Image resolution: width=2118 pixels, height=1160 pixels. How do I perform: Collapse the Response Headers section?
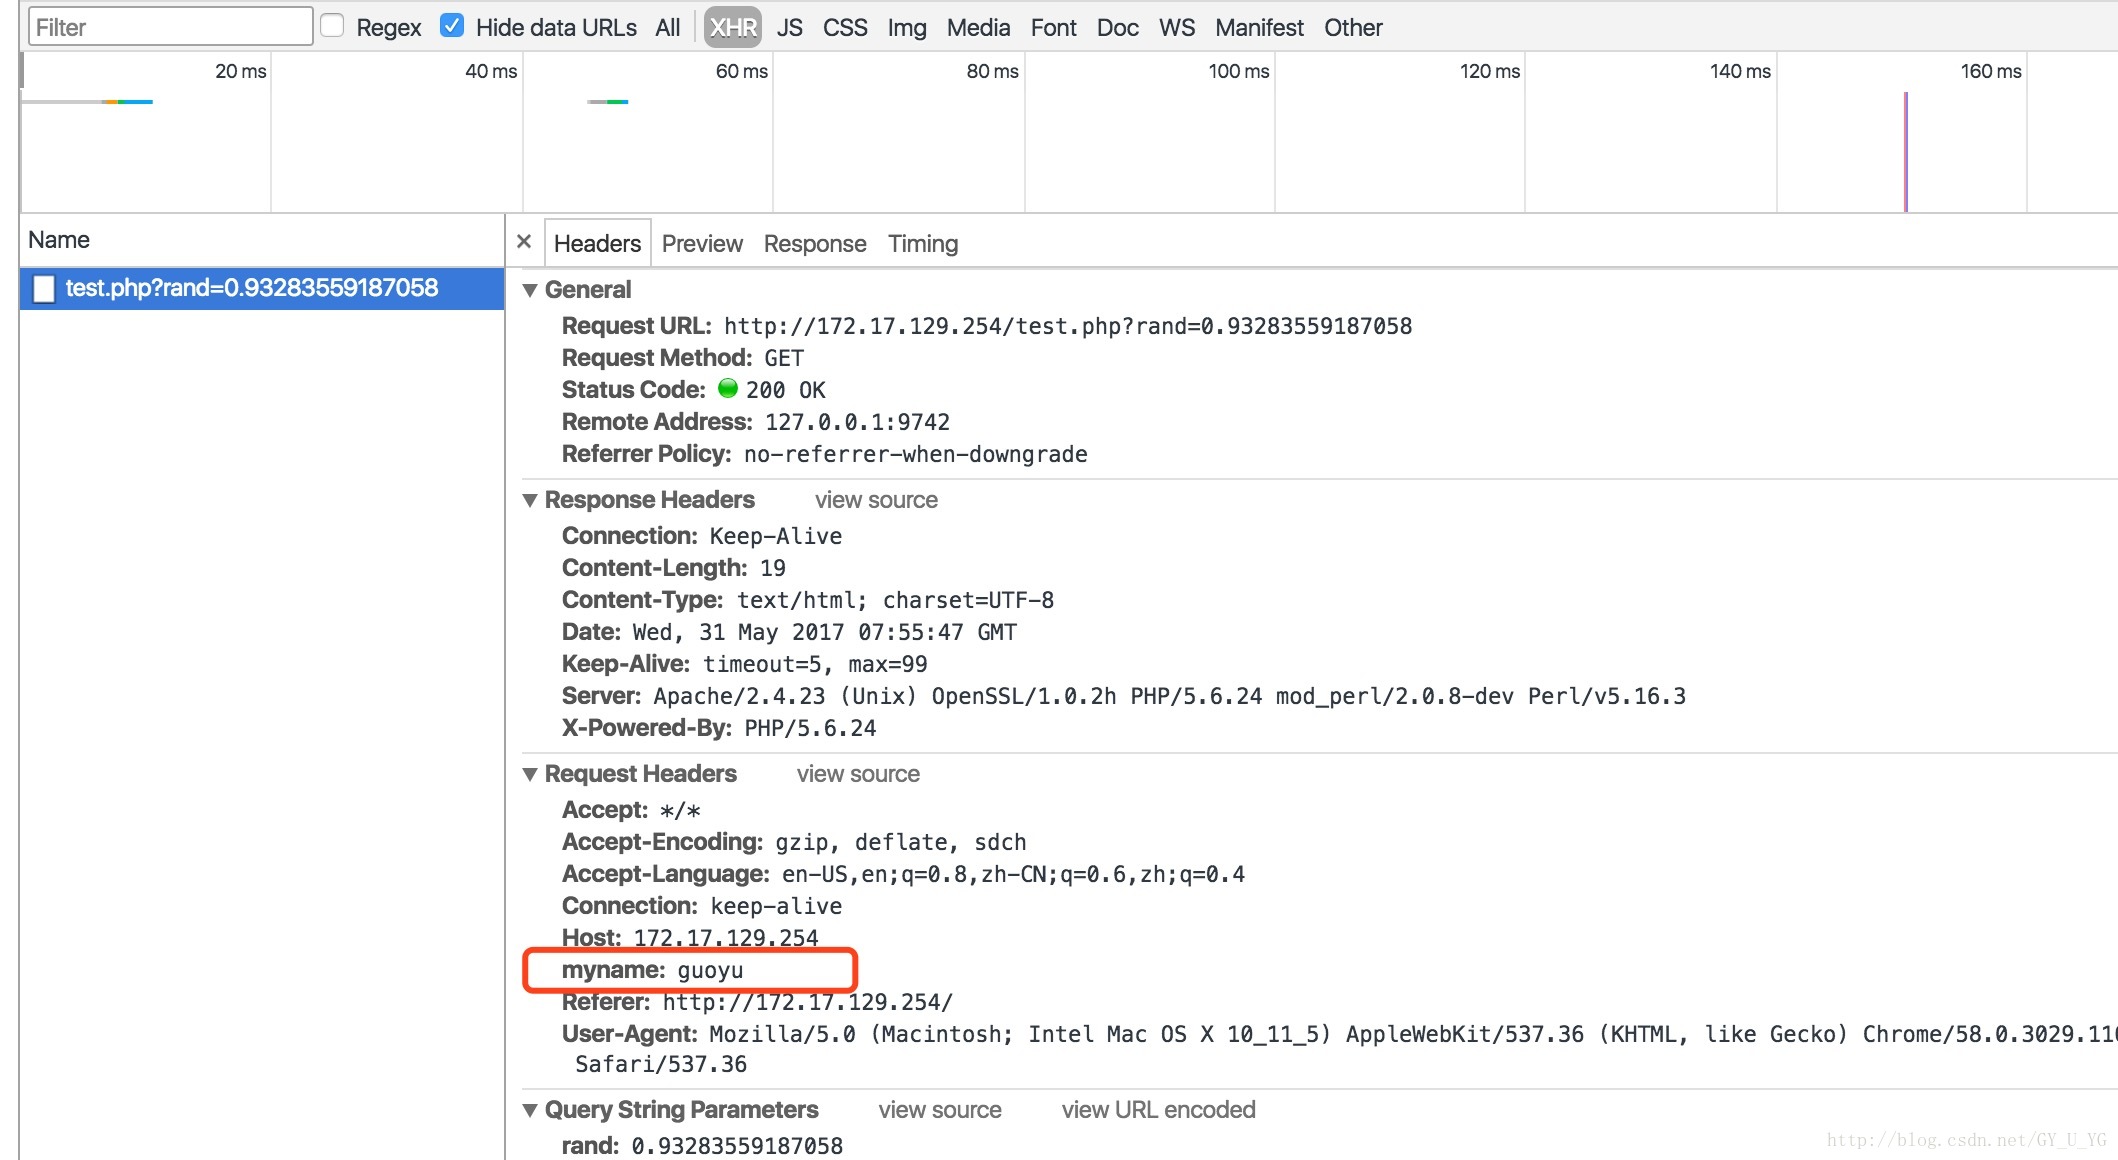tap(531, 500)
